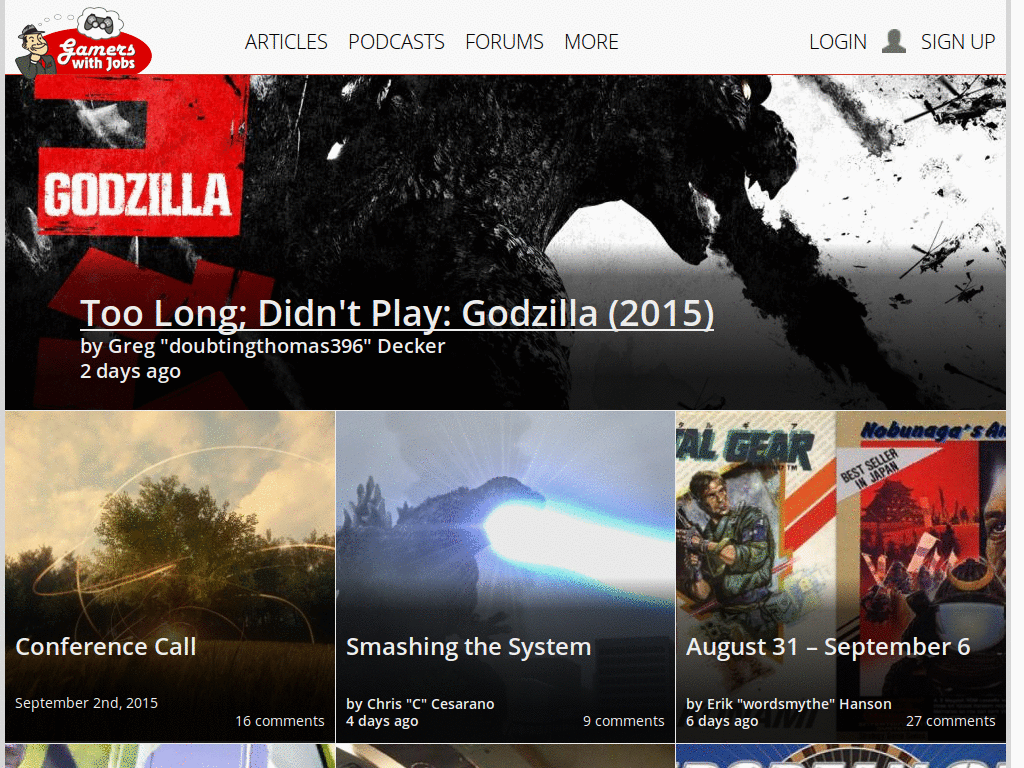Open the Too Long; Didn't Play: Godzilla (2015) headline
Screen dimensions: 1024x768
397,313
